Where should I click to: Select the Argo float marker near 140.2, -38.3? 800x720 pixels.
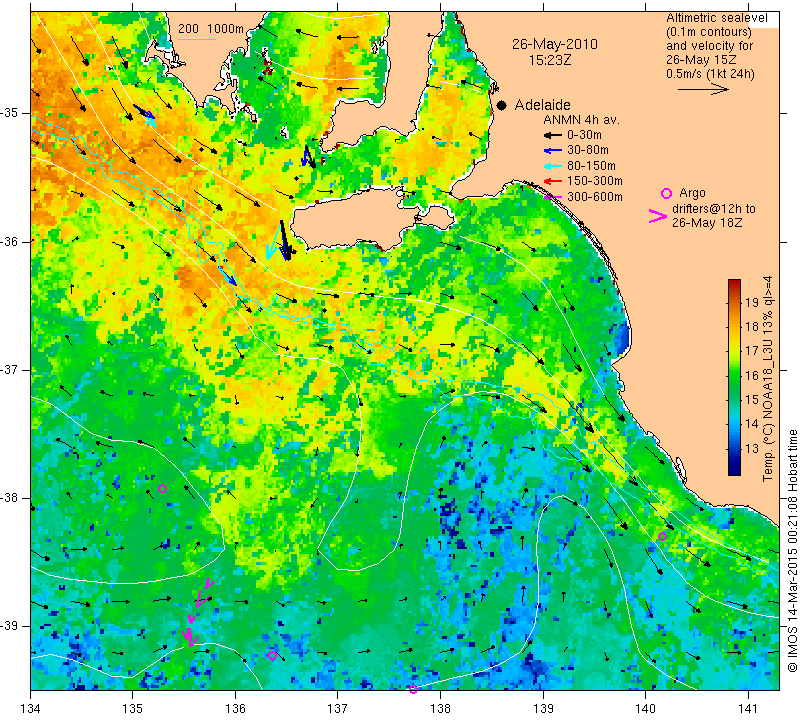pos(662,536)
